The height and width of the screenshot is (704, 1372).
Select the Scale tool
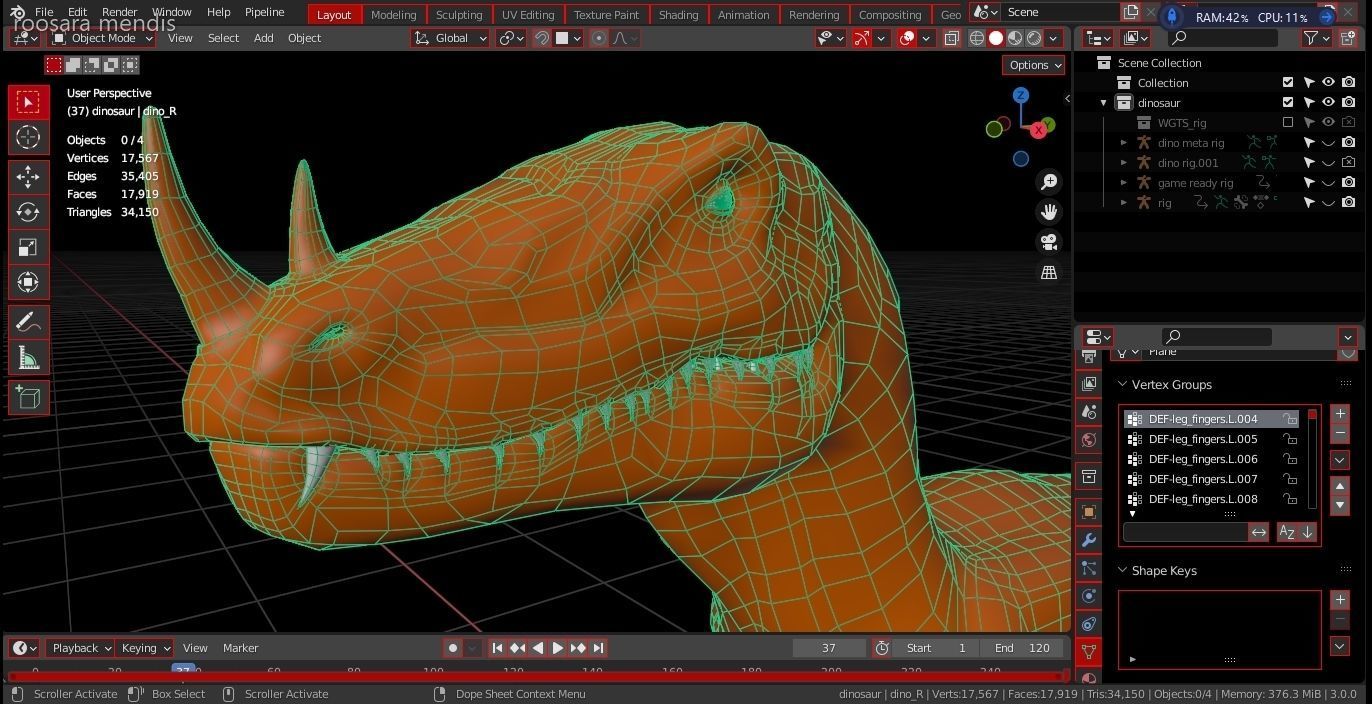(x=28, y=247)
